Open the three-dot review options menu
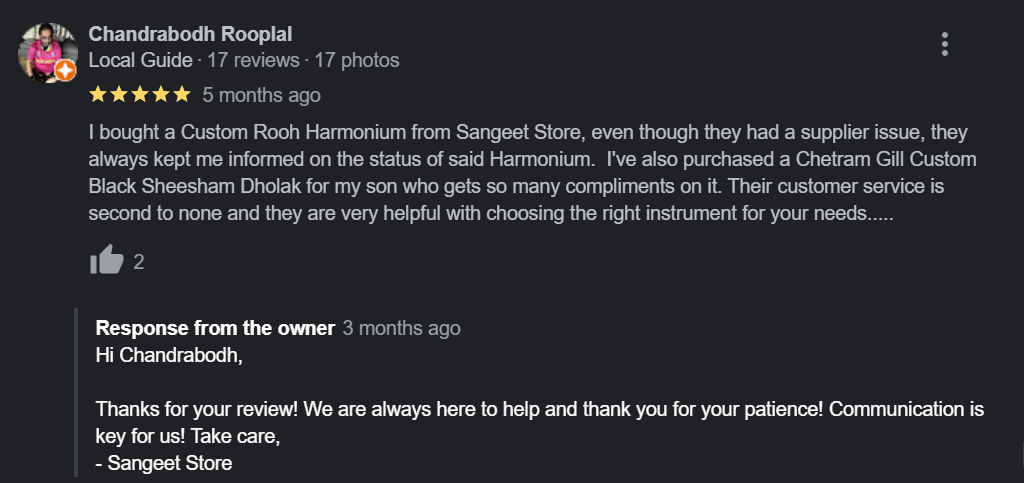This screenshot has width=1024, height=483. (944, 44)
